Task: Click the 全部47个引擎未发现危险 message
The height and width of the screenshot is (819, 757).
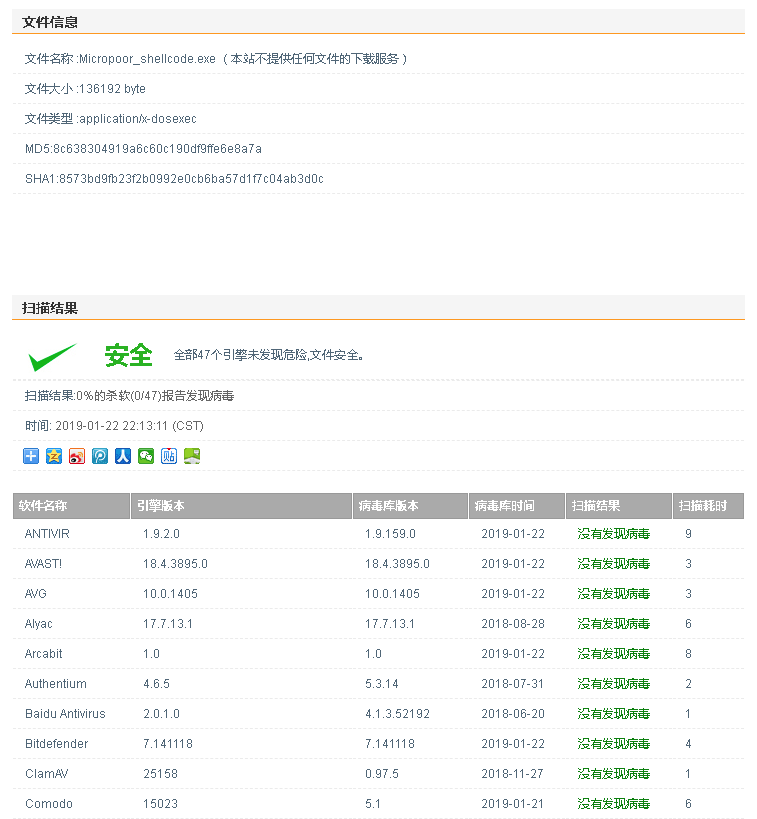Action: 269,355
